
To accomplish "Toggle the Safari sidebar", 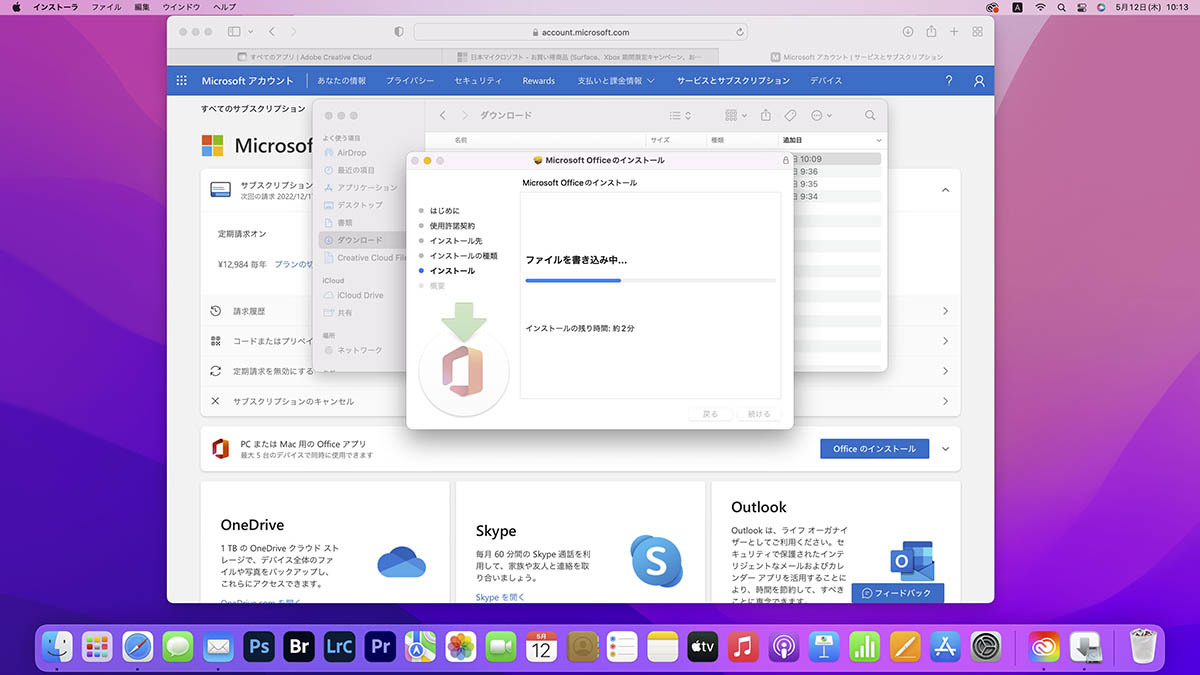I will click(234, 32).
